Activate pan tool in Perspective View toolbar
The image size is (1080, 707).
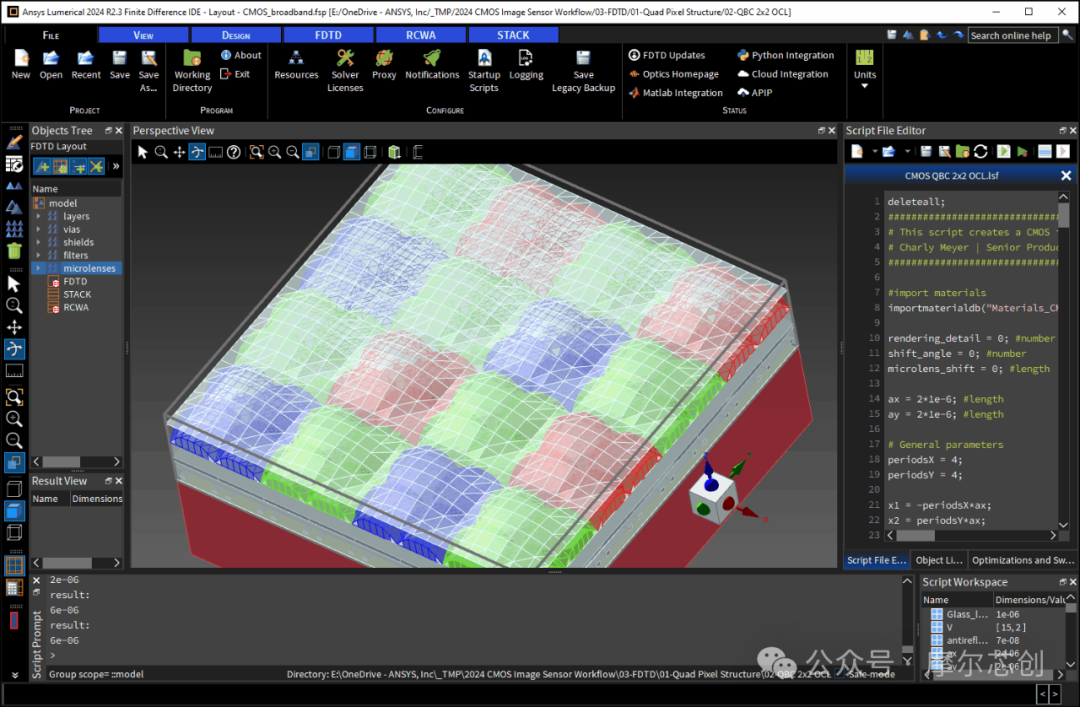tap(179, 152)
